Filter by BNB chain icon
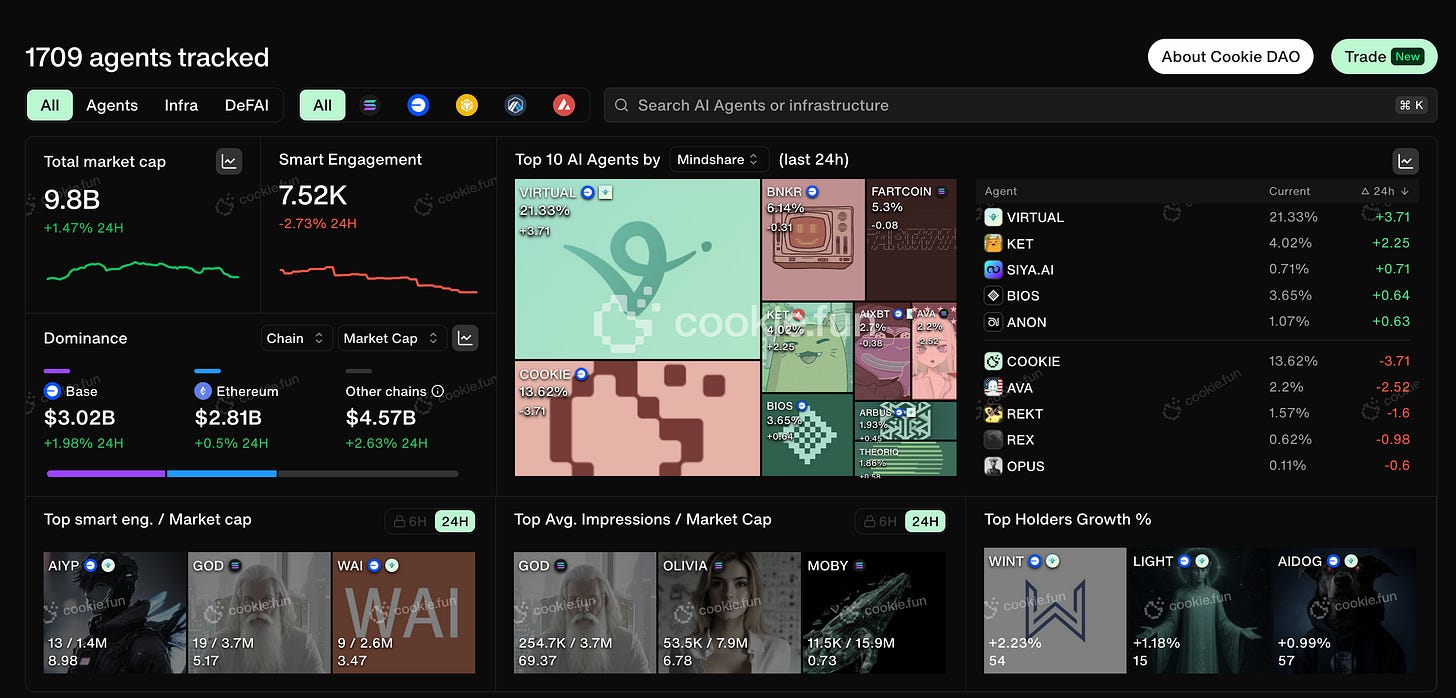The width and height of the screenshot is (1456, 698). [x=467, y=105]
